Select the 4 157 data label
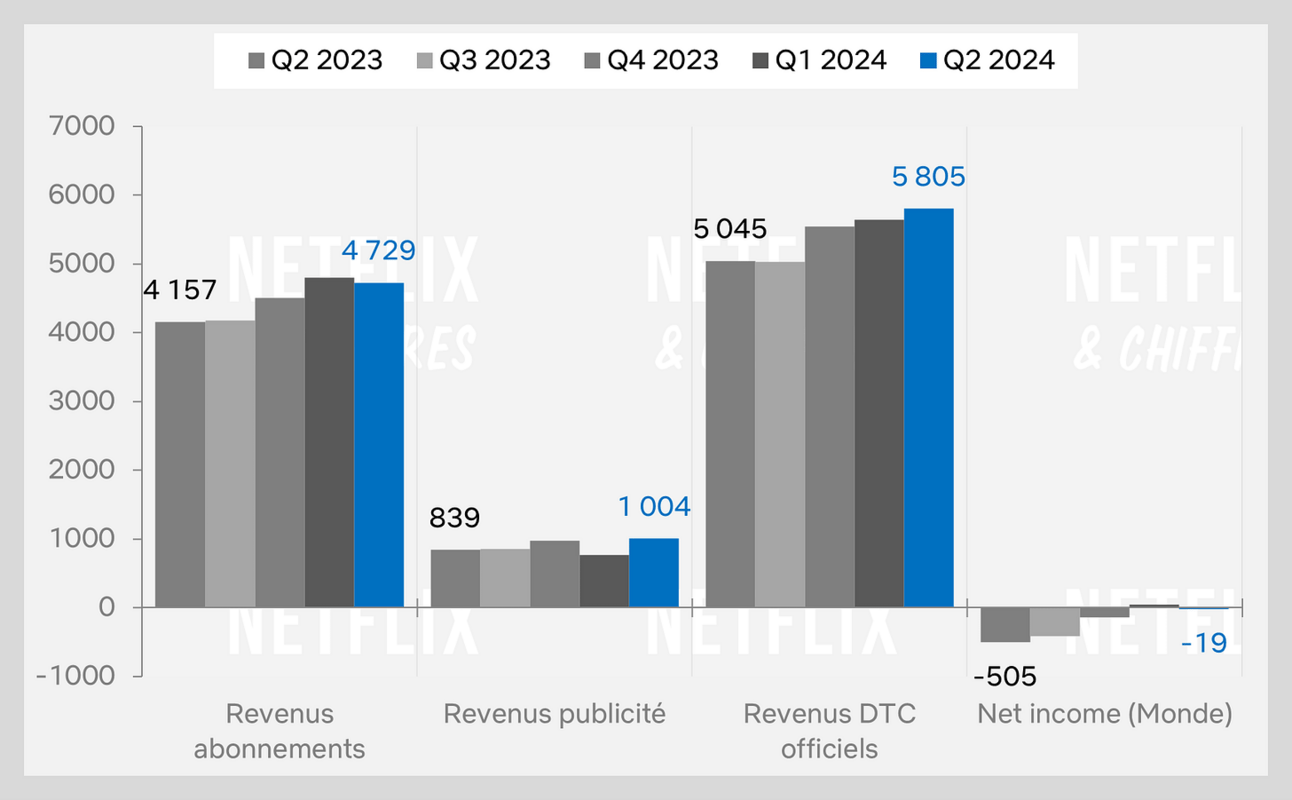The width and height of the screenshot is (1292, 800). (x=181, y=291)
